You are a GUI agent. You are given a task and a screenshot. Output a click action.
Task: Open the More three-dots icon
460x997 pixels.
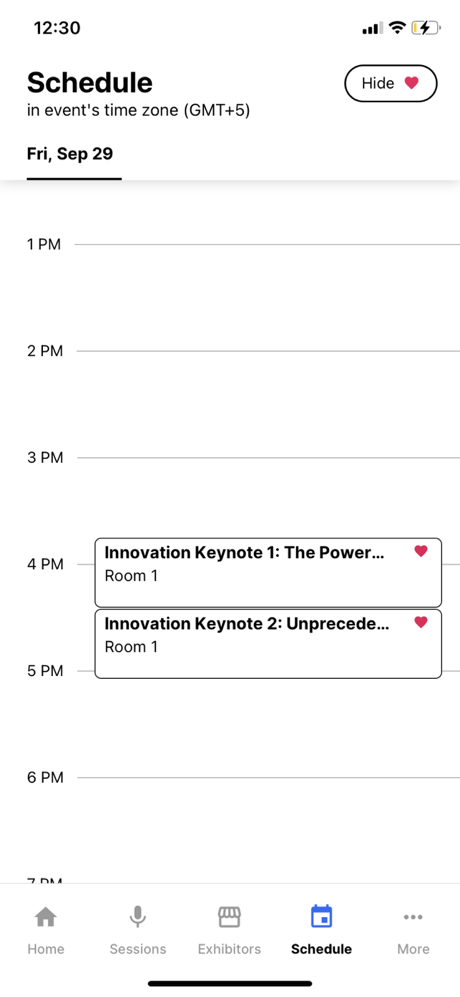pyautogui.click(x=413, y=917)
